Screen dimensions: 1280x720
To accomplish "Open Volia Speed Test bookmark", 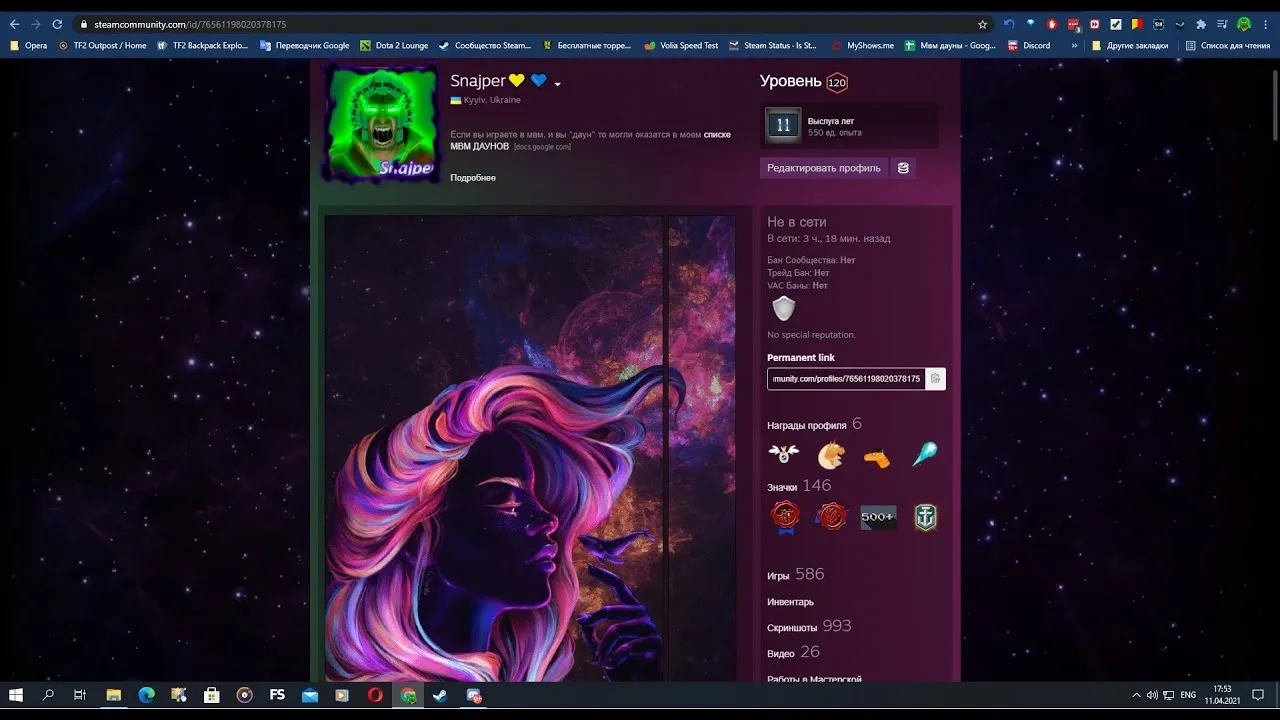I will (681, 45).
